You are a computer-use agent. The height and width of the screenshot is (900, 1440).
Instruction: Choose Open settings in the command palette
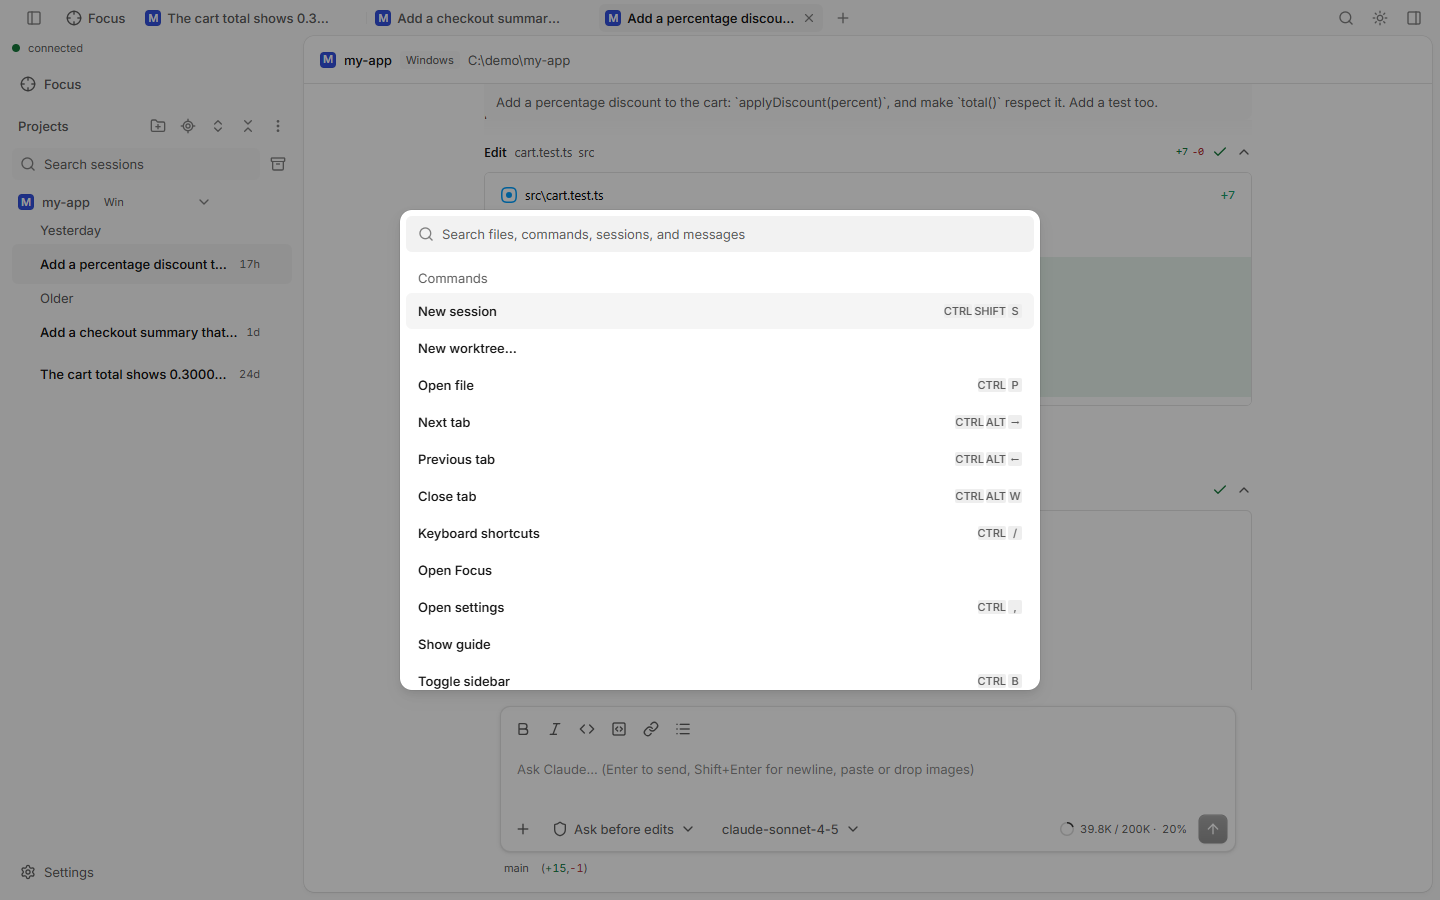tap(720, 607)
